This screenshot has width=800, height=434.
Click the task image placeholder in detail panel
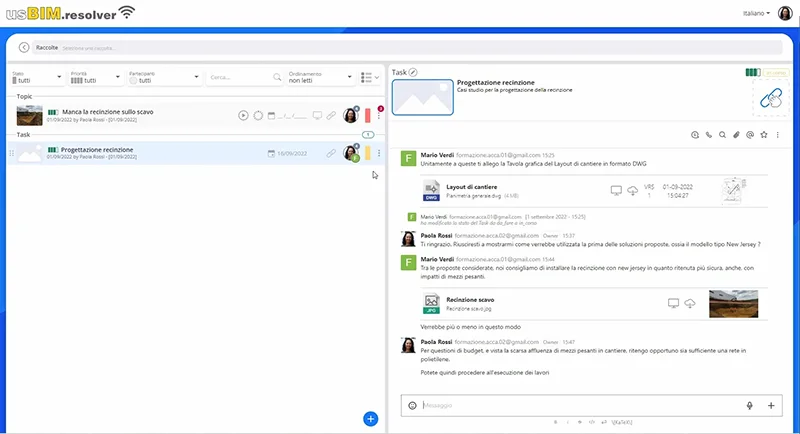[x=422, y=97]
